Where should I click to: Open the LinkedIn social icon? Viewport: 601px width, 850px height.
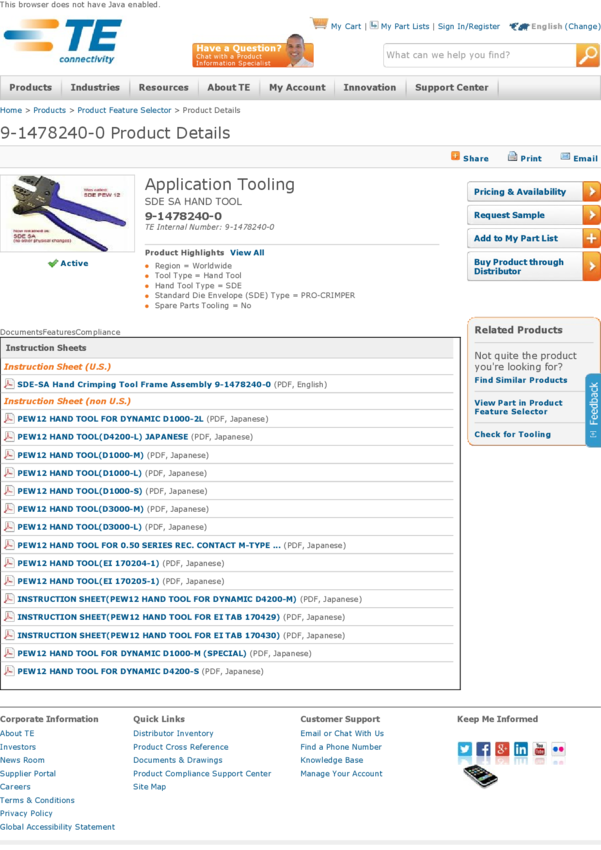[x=521, y=749]
